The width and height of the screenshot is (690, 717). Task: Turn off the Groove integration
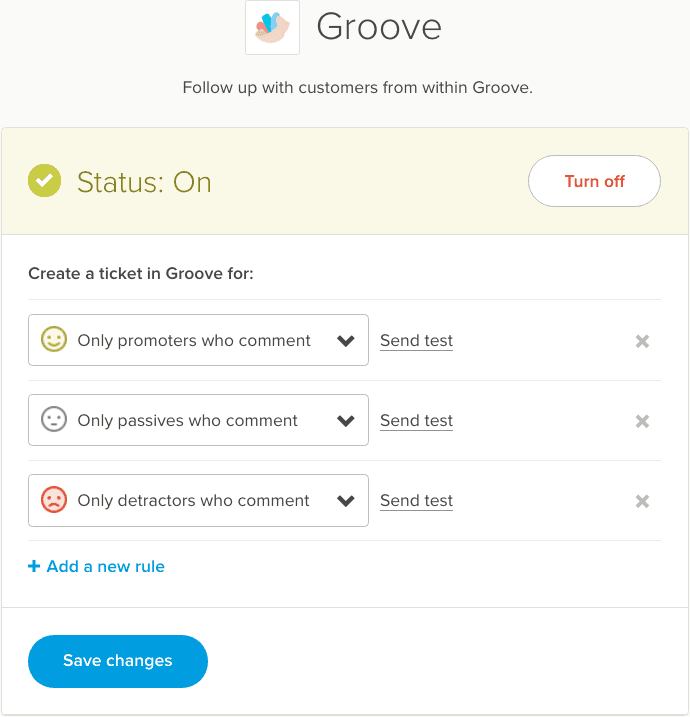[594, 181]
